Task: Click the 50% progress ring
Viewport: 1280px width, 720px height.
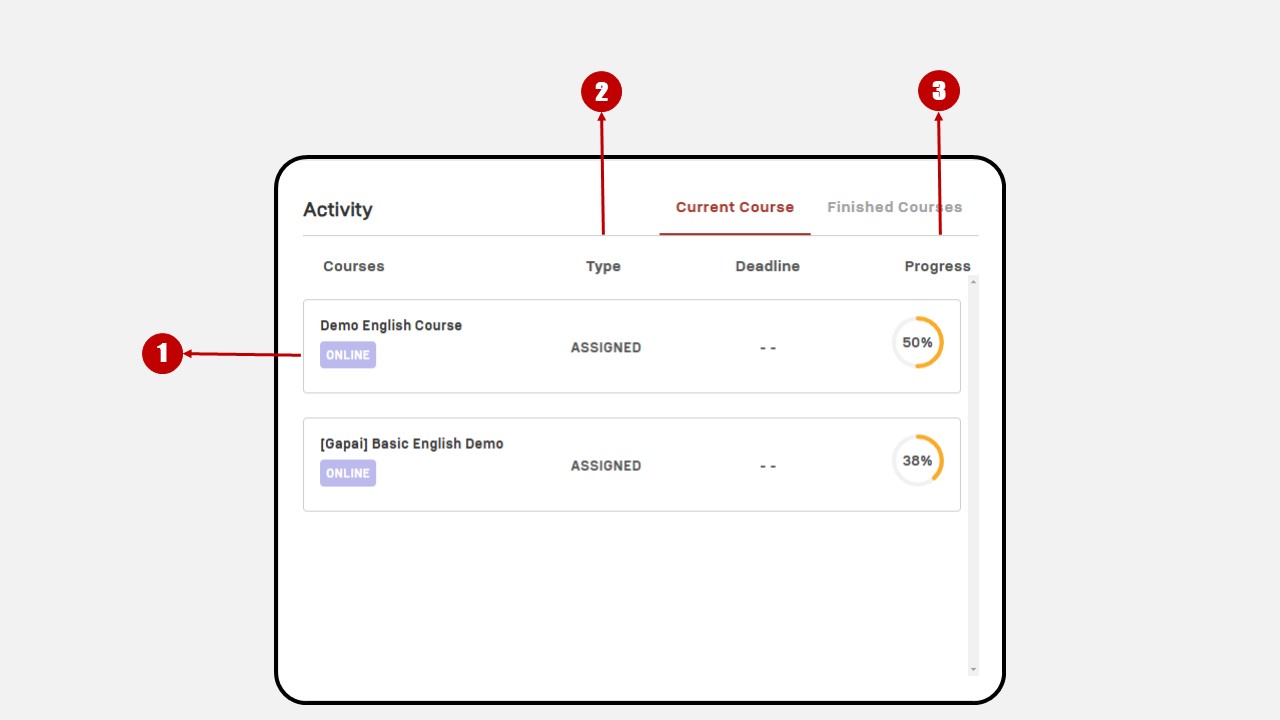Action: [x=917, y=342]
